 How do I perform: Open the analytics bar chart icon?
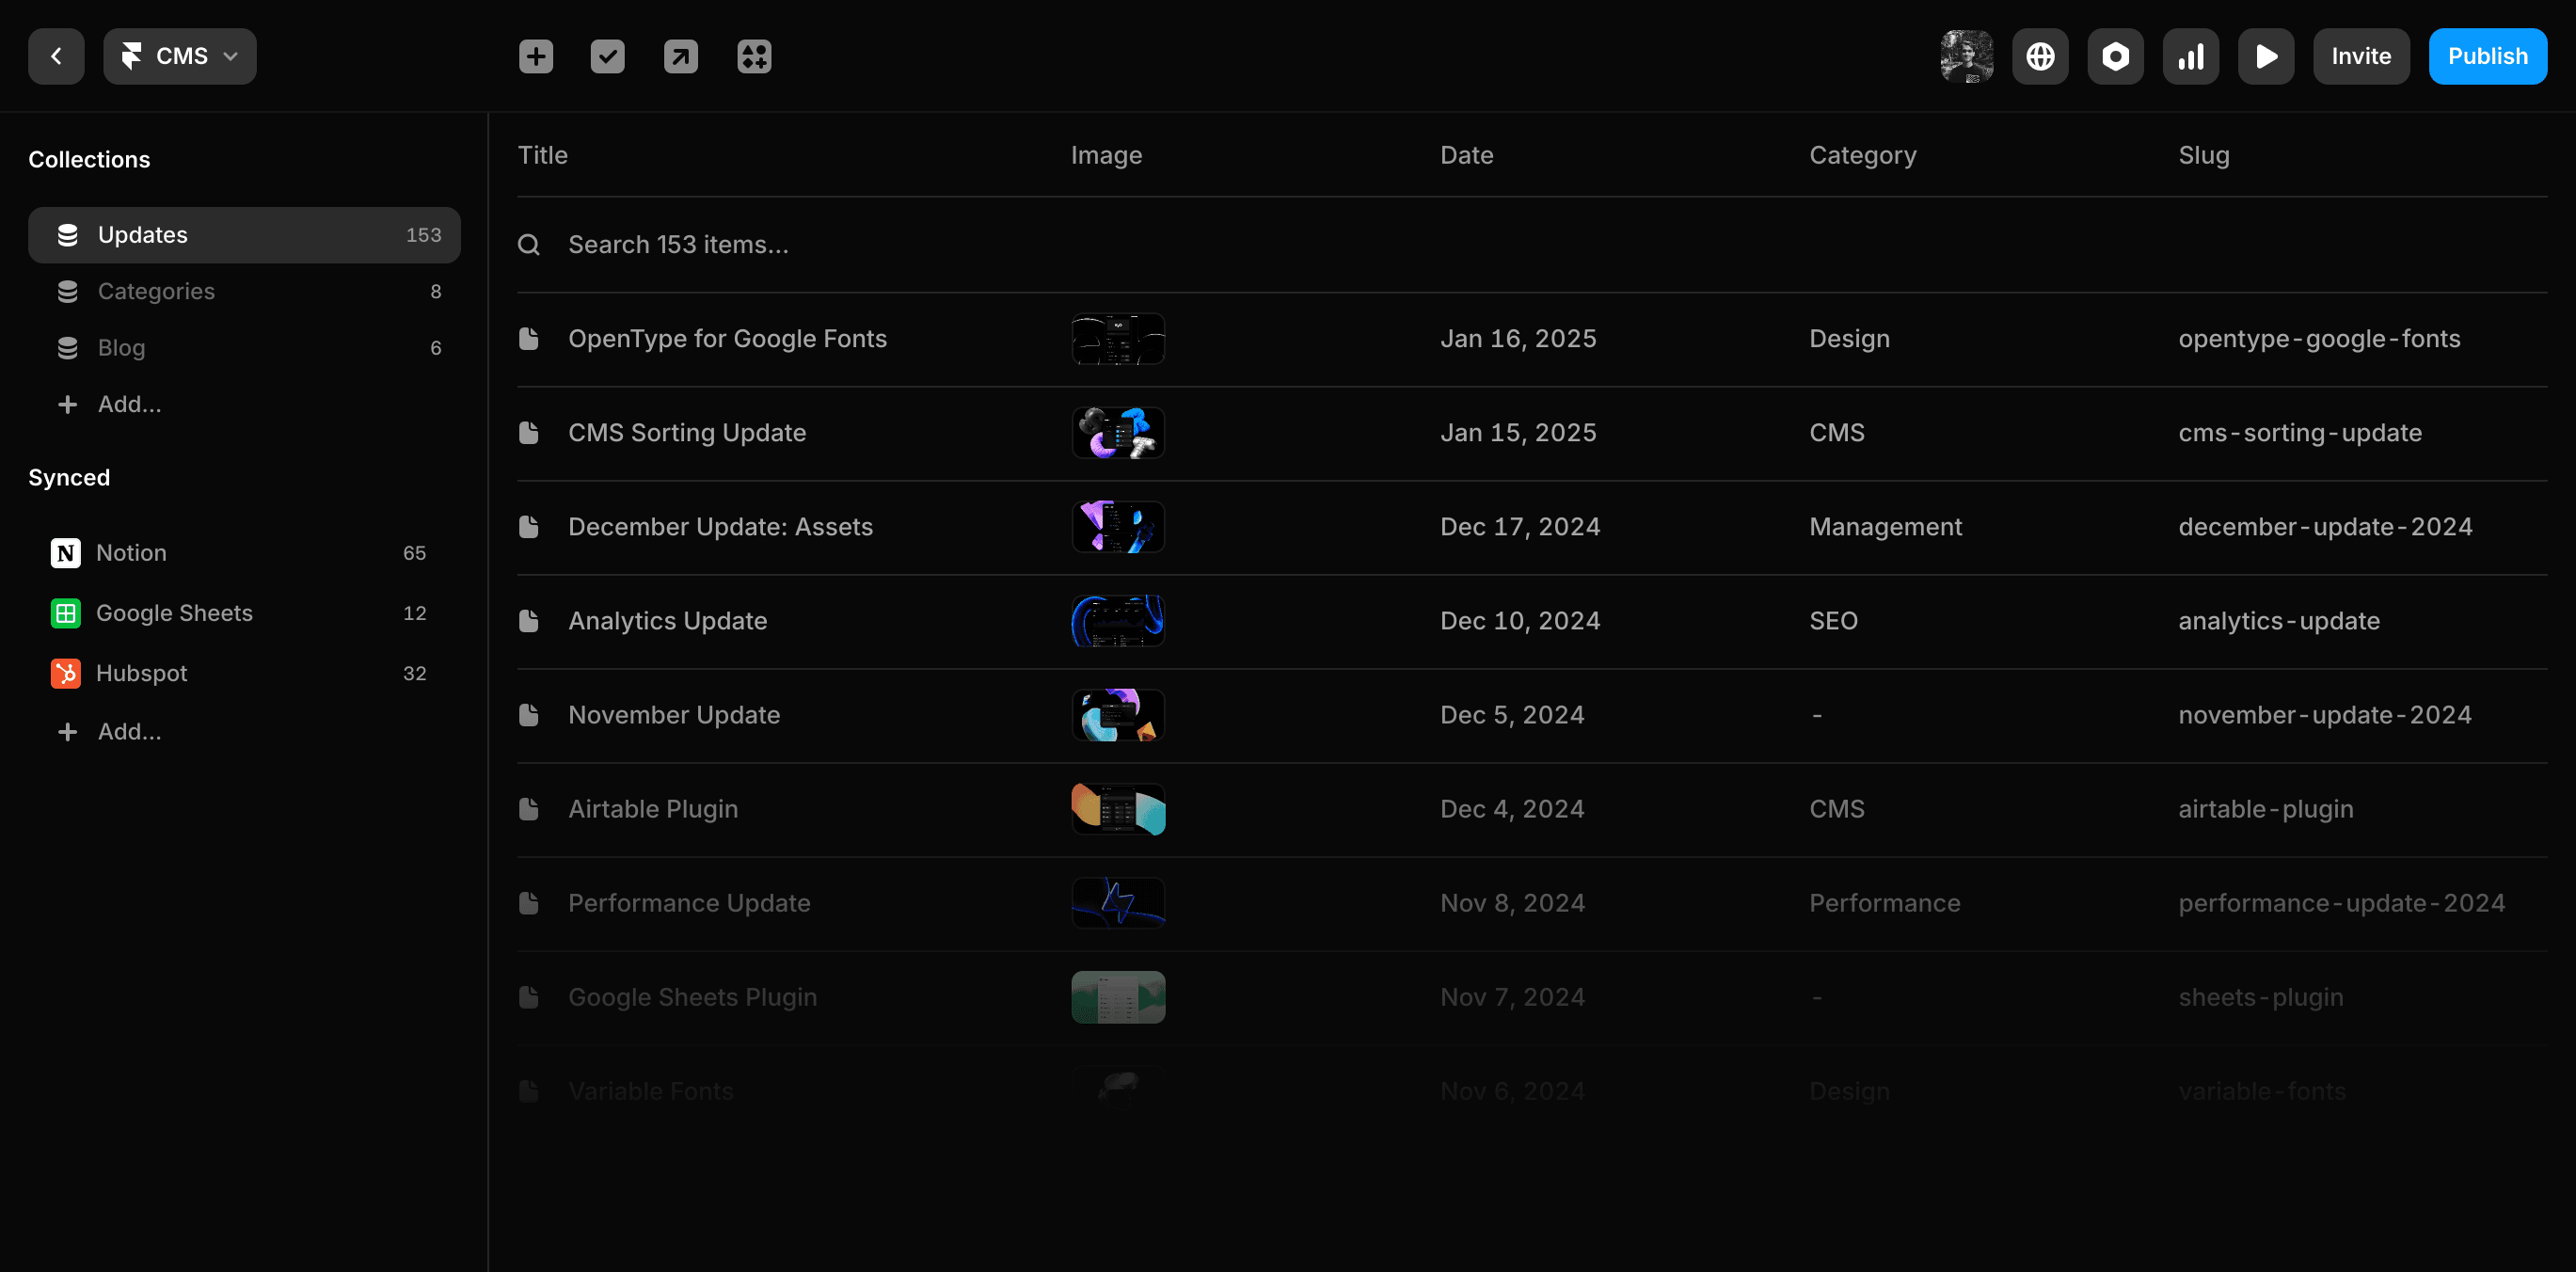(2190, 56)
